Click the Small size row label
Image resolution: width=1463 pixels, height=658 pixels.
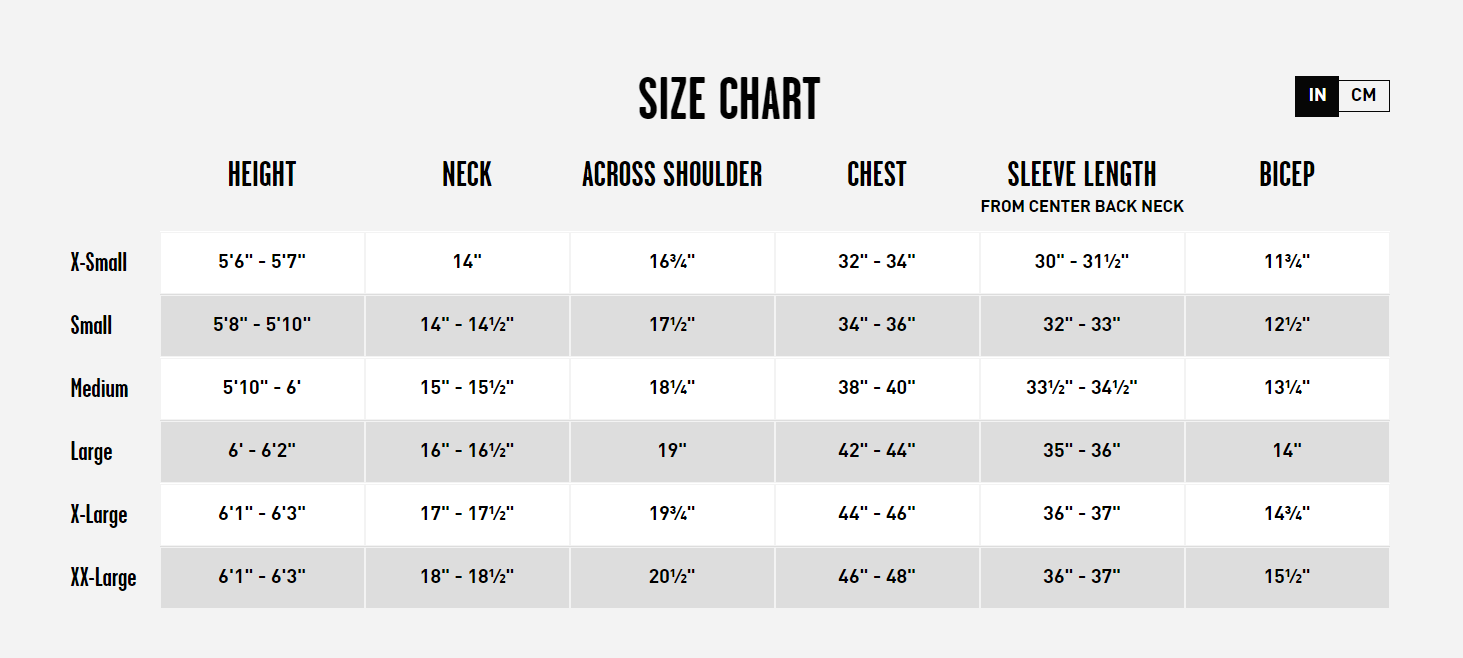click(x=91, y=326)
